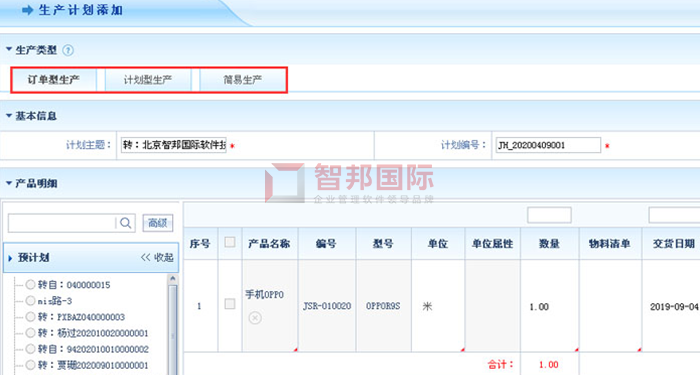Viewport: 700px width, 375px height.
Task: Click 单位 column header
Action: 438,244
